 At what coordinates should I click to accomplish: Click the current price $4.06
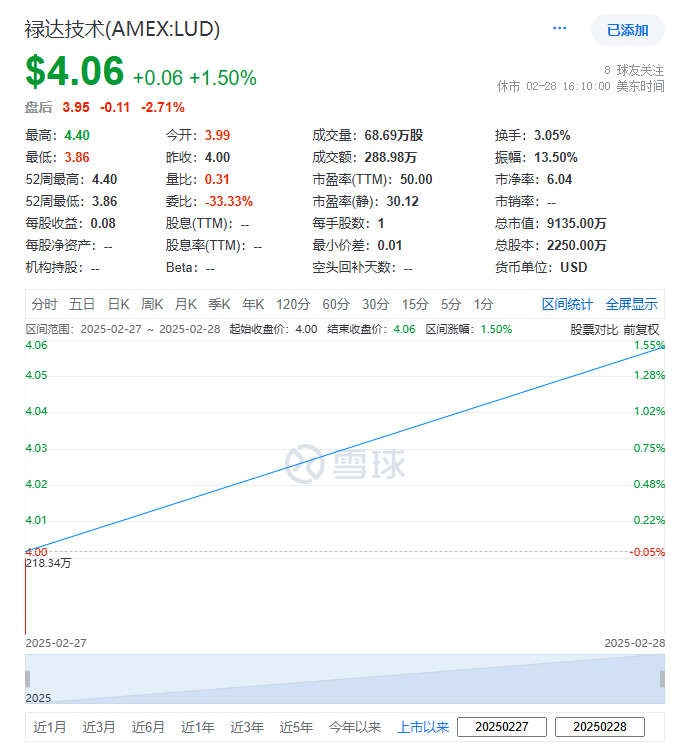pos(75,71)
